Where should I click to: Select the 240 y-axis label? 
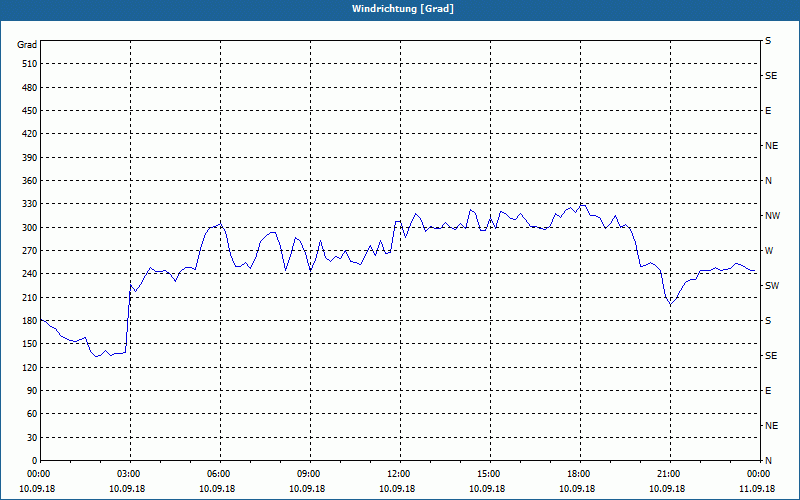30,274
